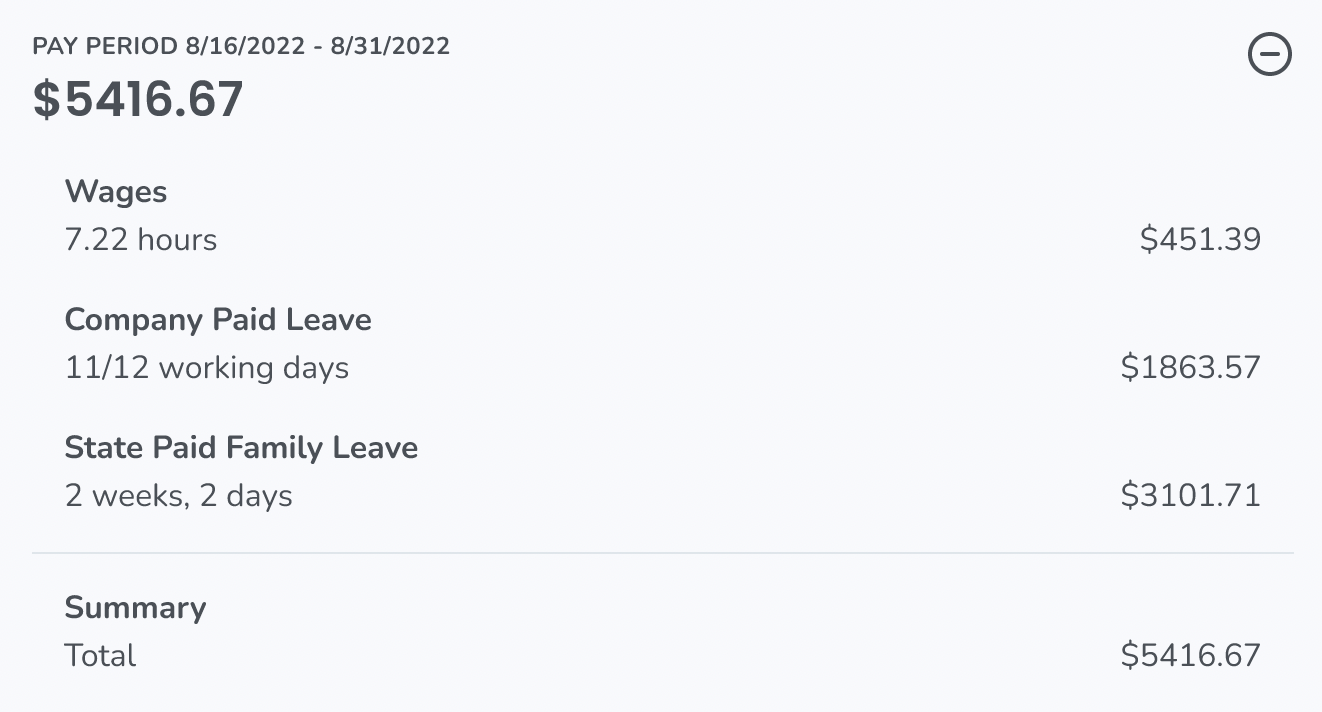The height and width of the screenshot is (712, 1322).
Task: Click the State Paid Family Leave heading
Action: coord(241,447)
